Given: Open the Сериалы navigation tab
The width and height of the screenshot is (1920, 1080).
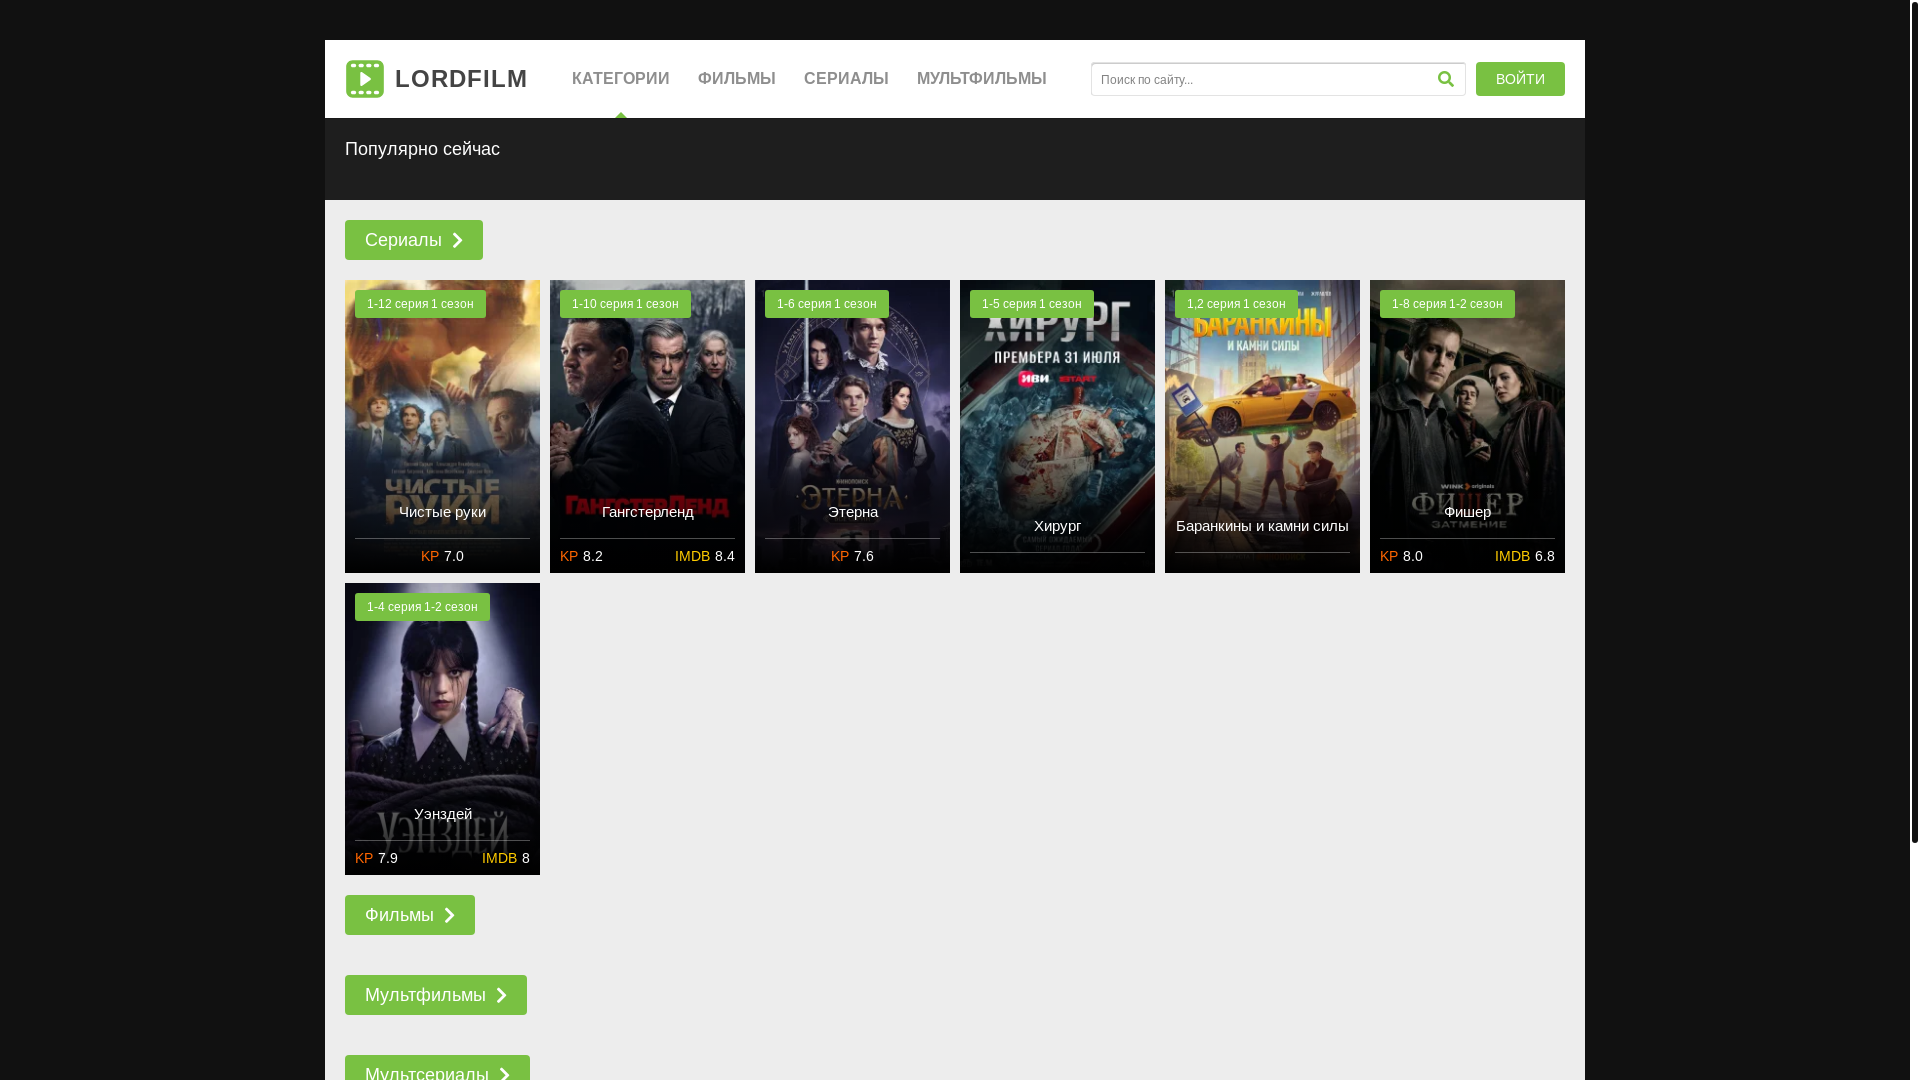Looking at the screenshot, I should pos(846,79).
